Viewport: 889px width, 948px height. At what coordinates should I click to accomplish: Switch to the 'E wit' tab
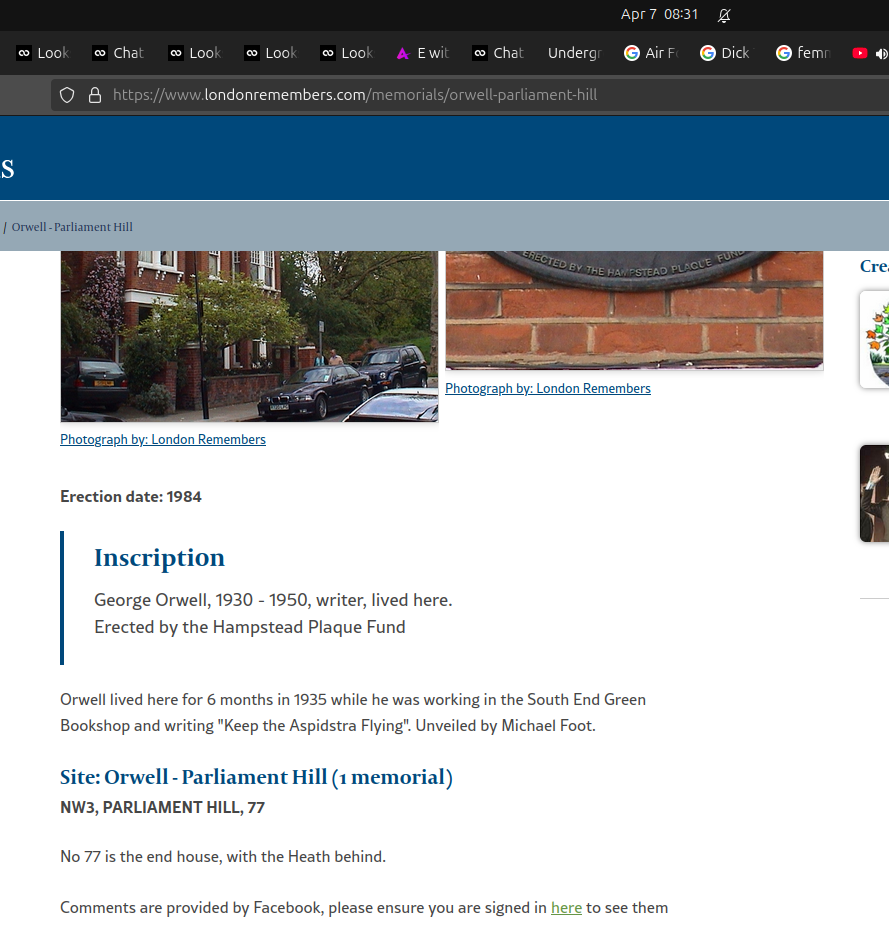click(423, 53)
